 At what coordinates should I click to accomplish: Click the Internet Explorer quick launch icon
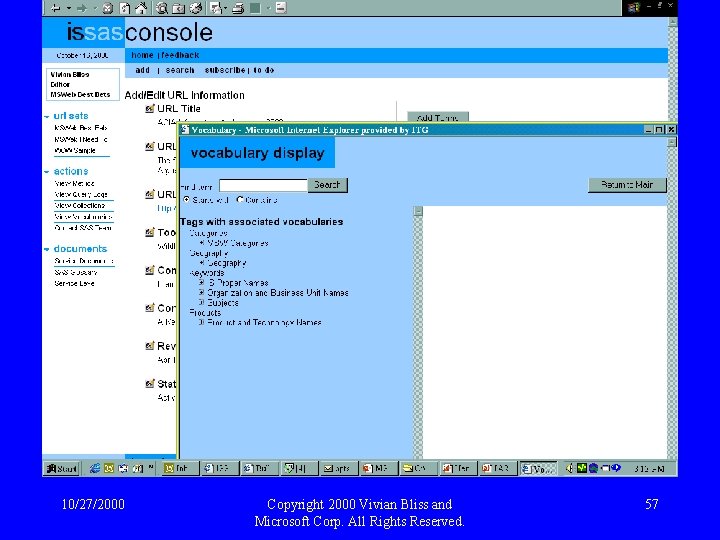[x=95, y=468]
